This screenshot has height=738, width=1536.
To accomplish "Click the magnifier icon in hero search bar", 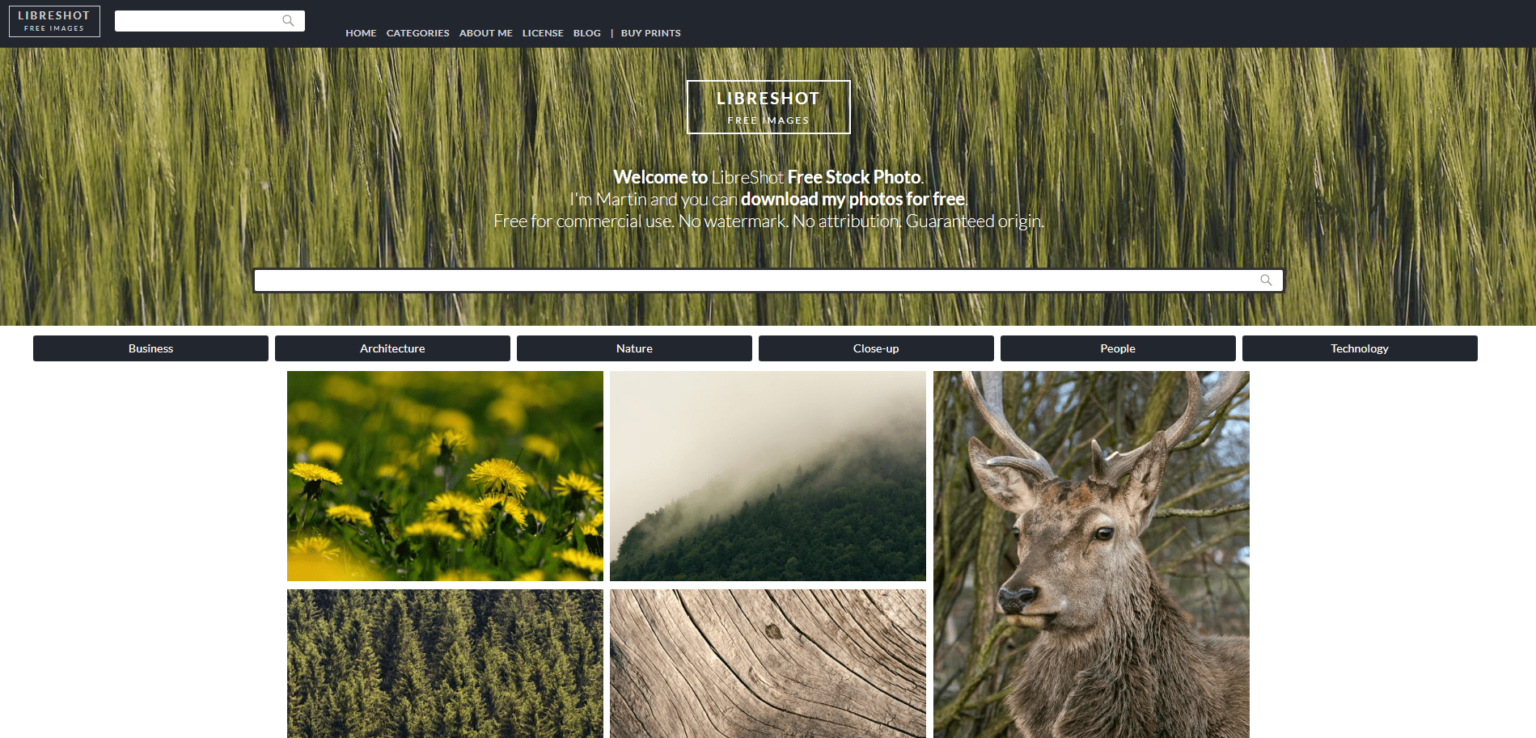I will (x=1265, y=280).
